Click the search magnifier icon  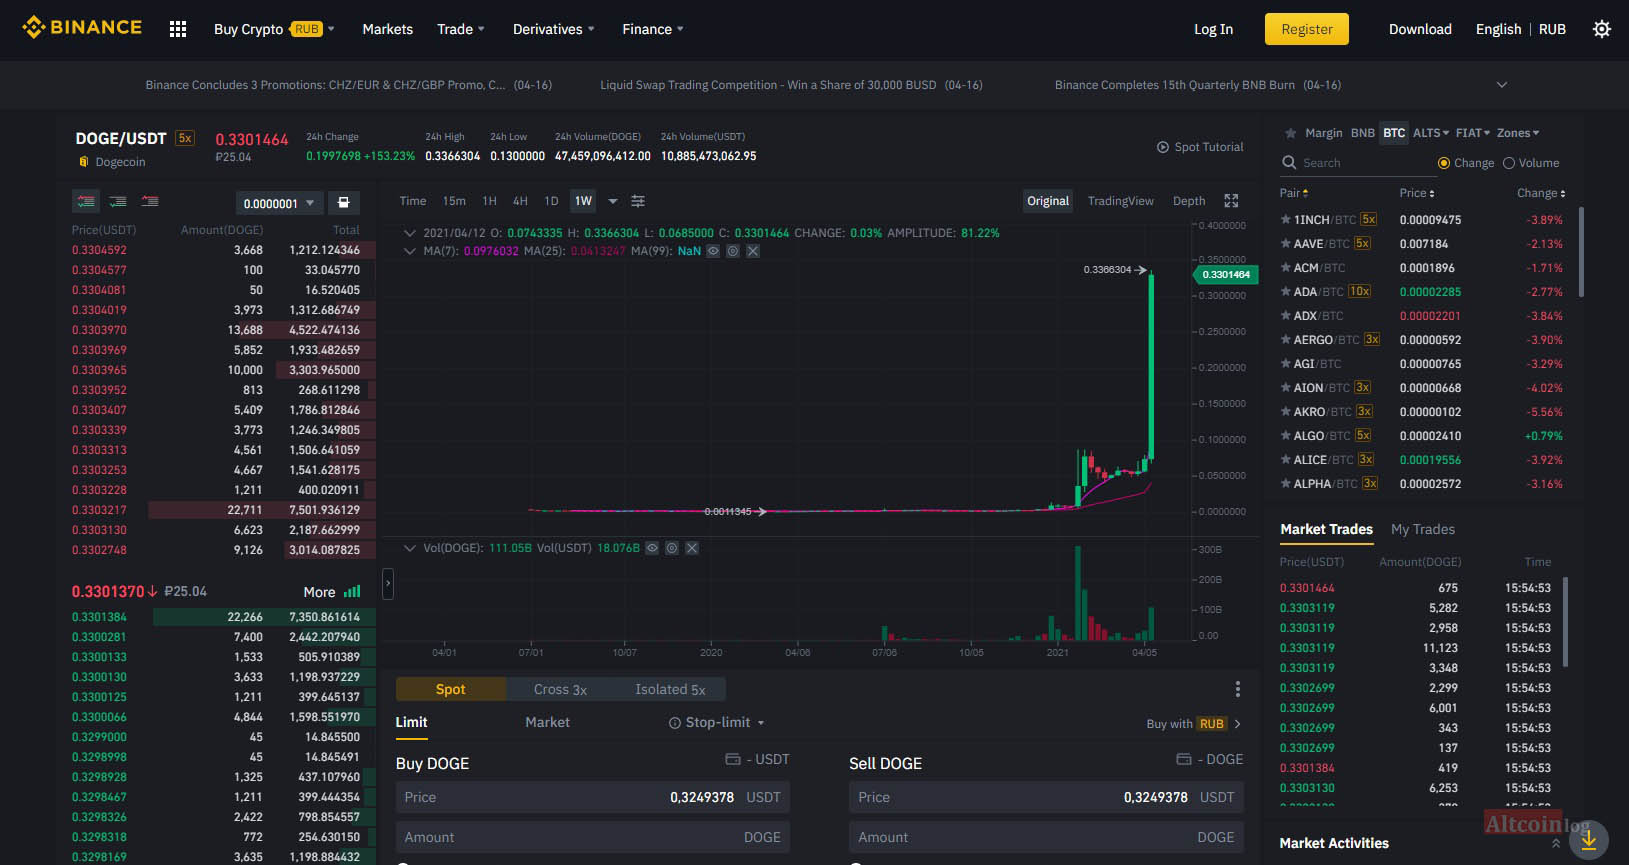(x=1289, y=162)
